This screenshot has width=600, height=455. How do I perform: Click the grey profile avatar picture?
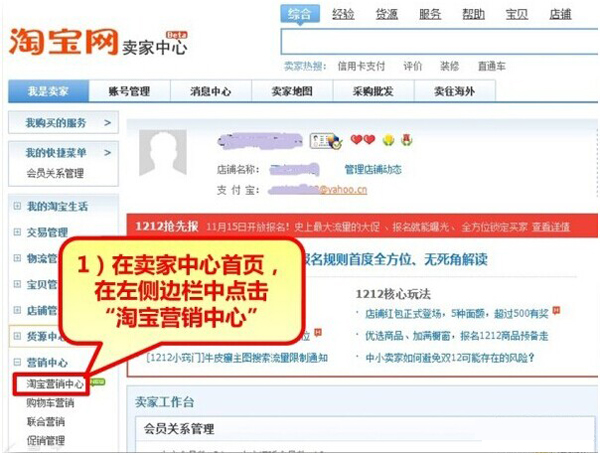[x=163, y=153]
